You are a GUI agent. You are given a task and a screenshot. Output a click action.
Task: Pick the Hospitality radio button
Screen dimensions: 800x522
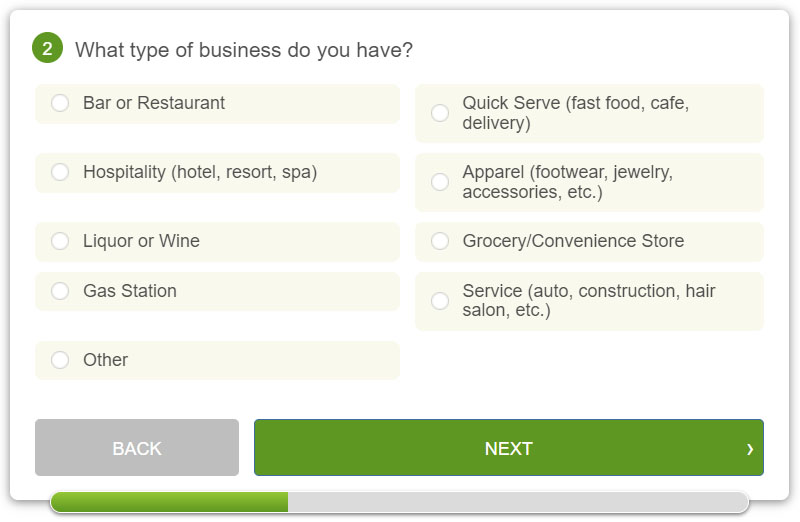click(60, 172)
